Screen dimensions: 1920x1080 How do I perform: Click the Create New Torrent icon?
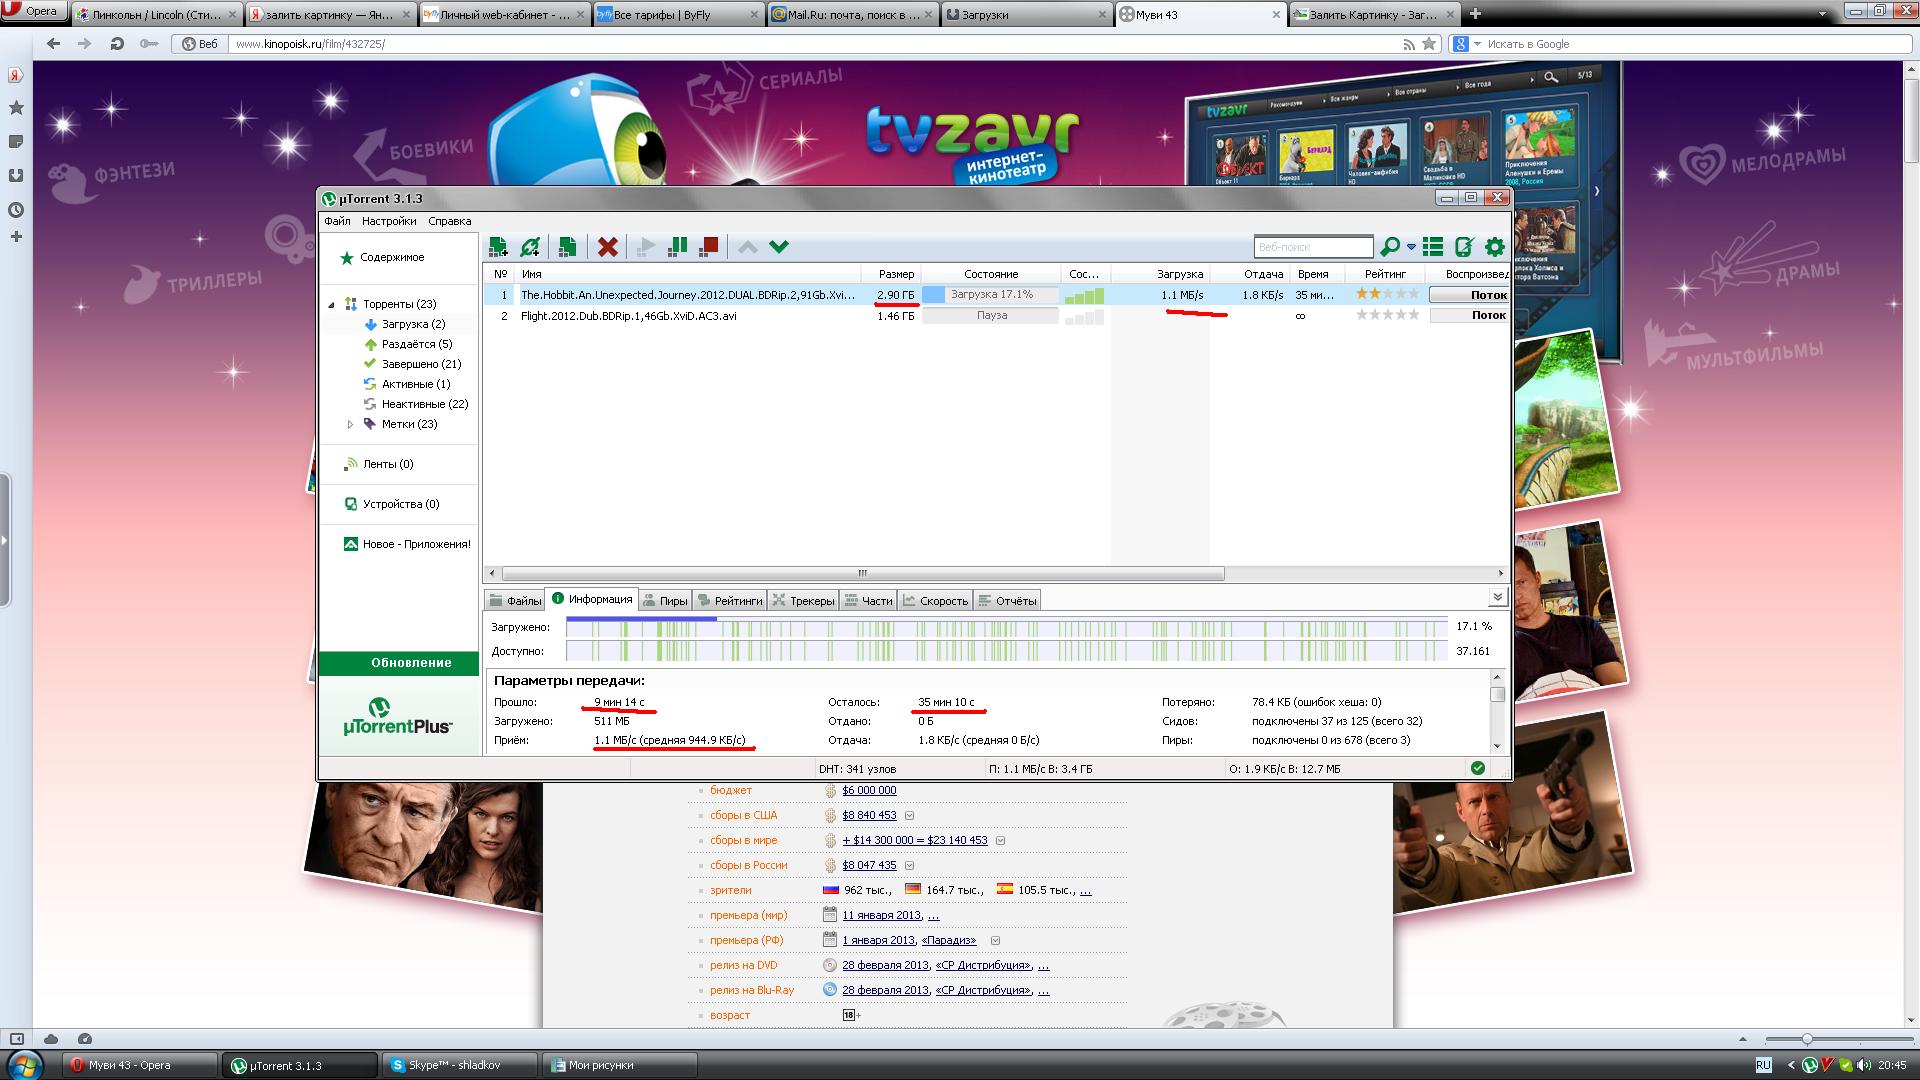pyautogui.click(x=567, y=247)
